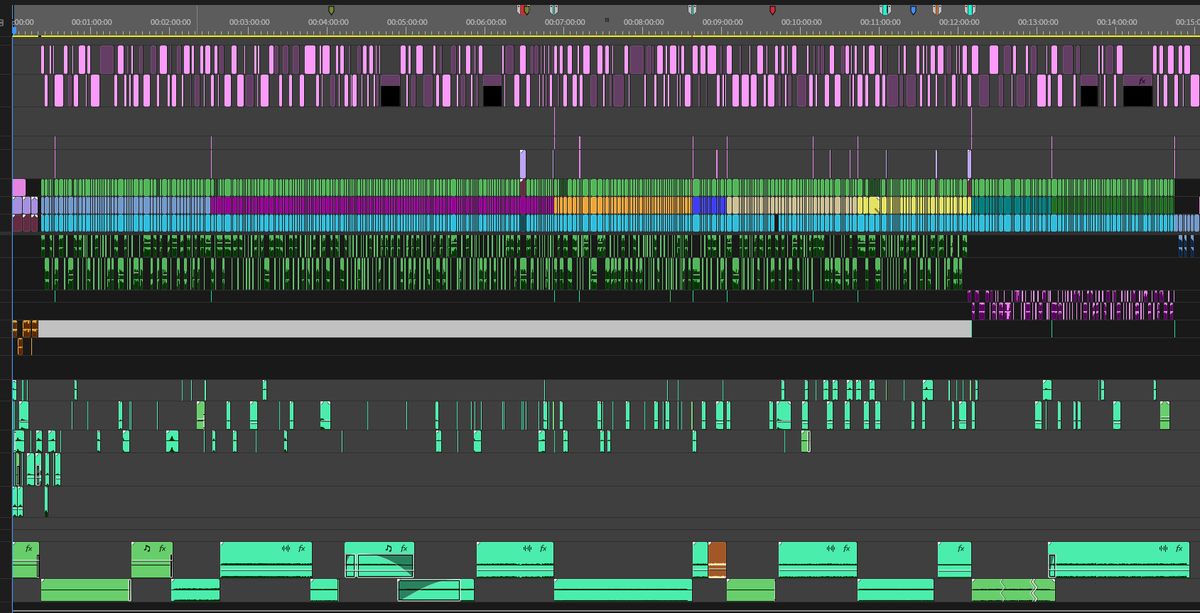Click the olive marker at 00:04:00:00

coord(332,10)
